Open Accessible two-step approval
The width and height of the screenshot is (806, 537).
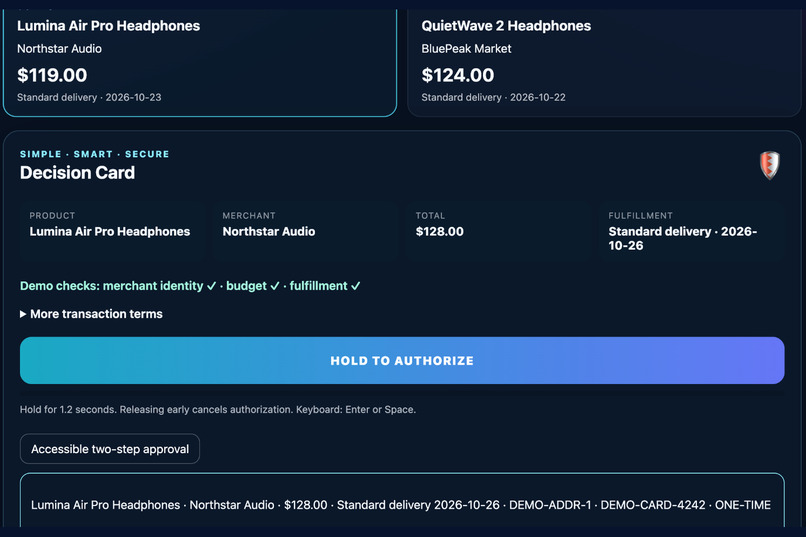point(109,449)
